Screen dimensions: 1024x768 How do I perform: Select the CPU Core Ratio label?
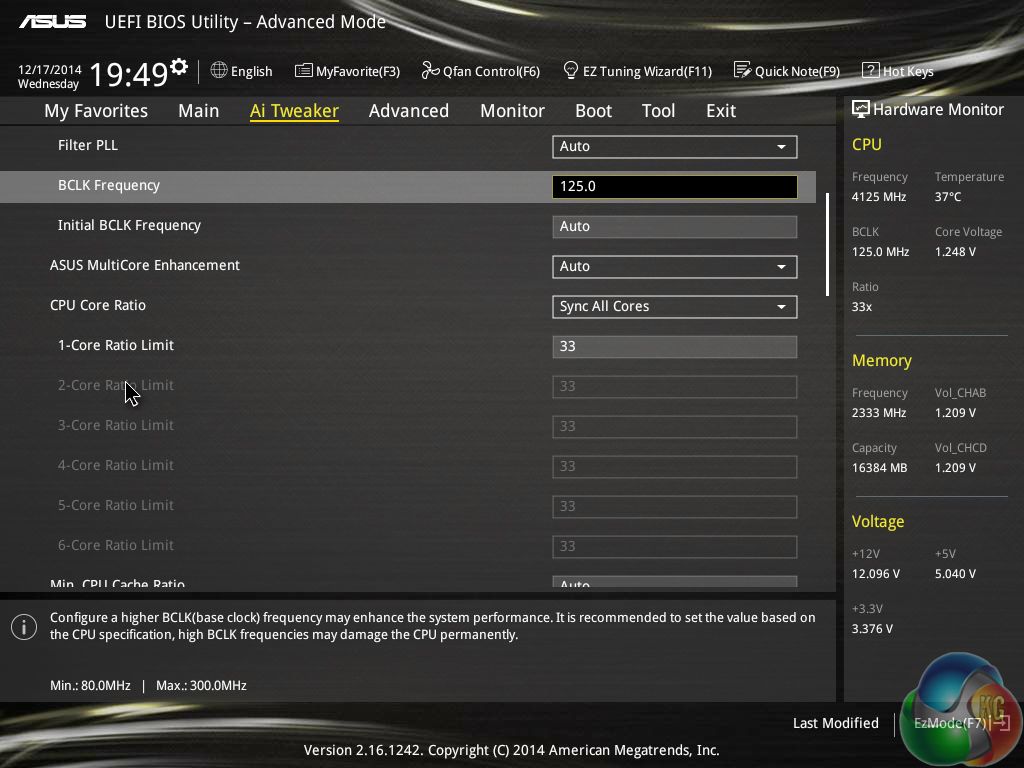98,305
